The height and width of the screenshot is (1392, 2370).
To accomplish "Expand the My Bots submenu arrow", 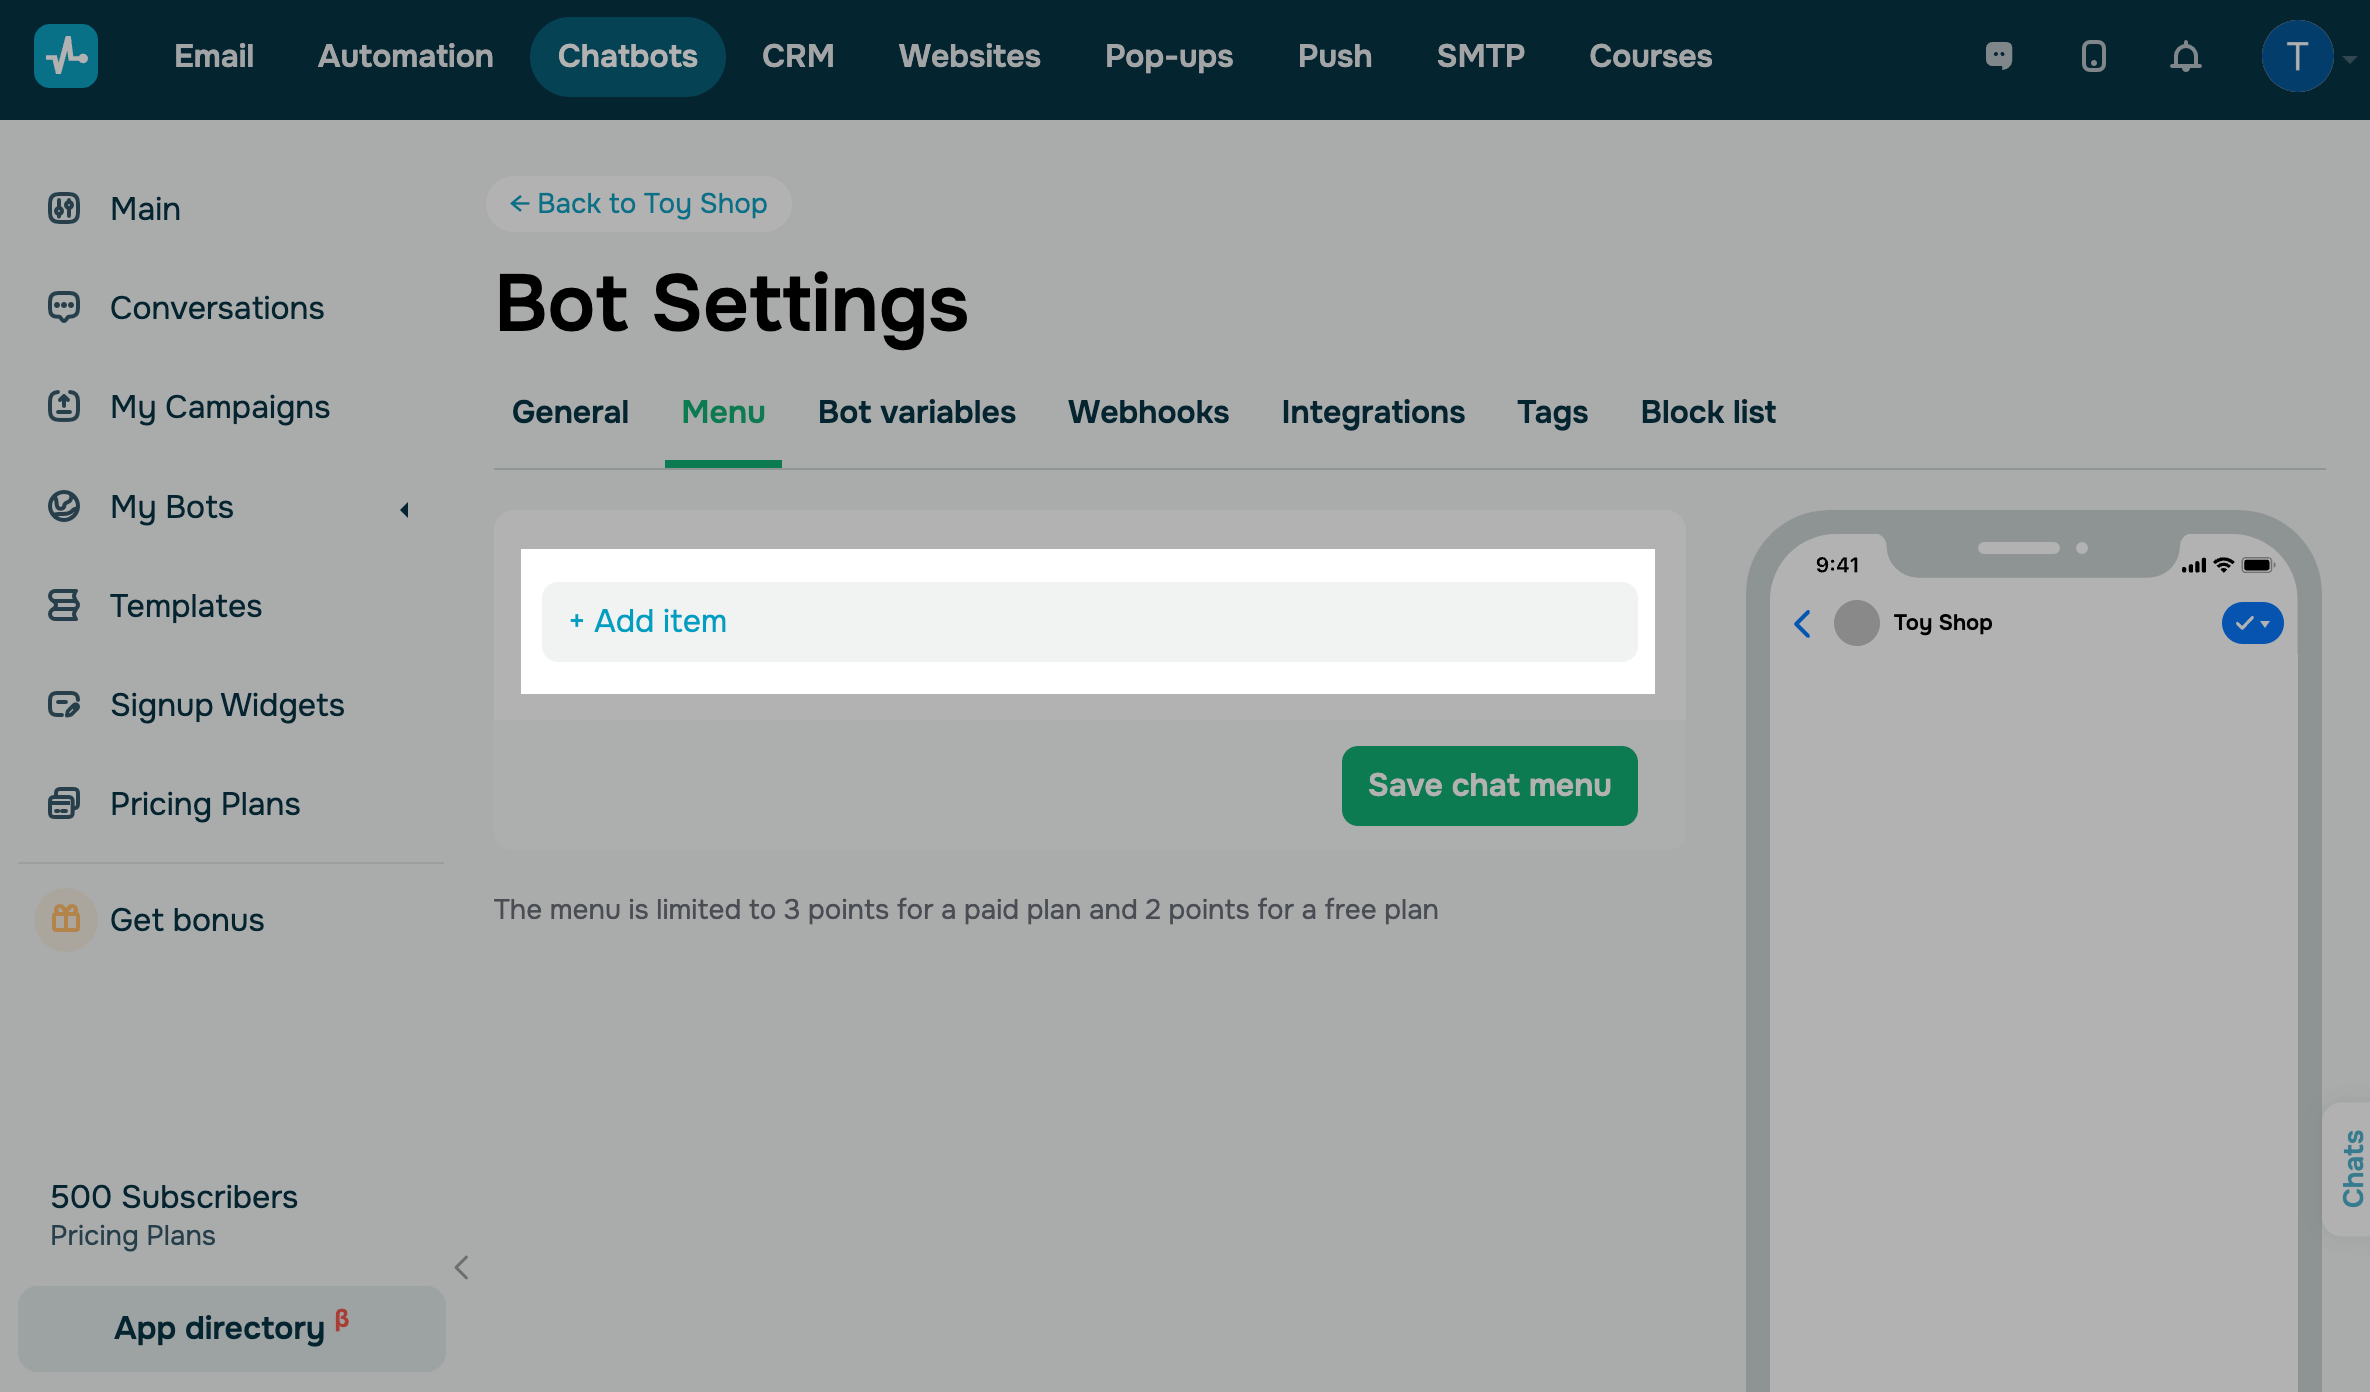I will pyautogui.click(x=404, y=510).
